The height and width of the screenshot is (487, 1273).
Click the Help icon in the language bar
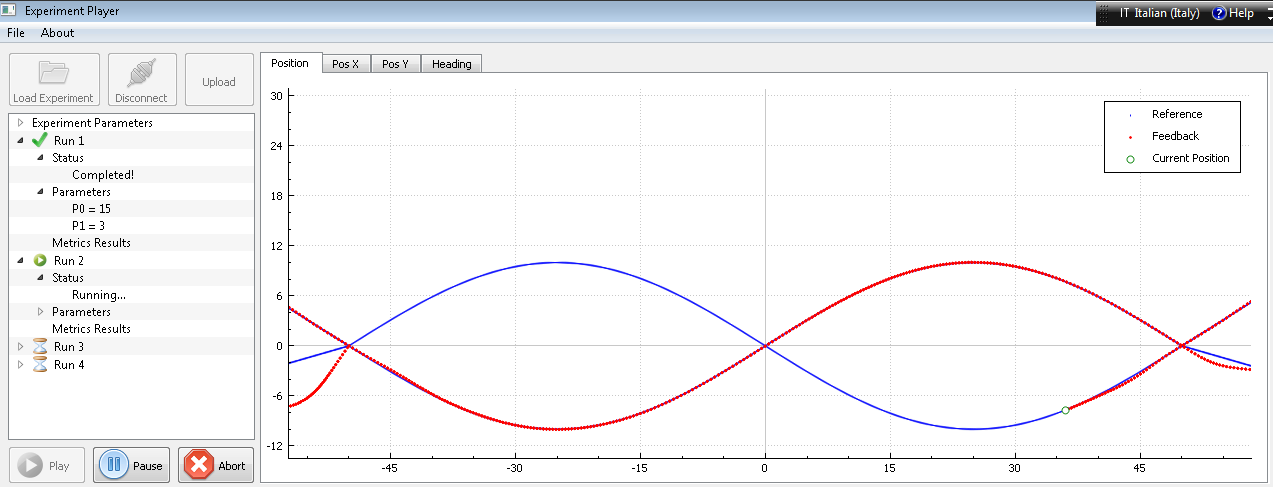[x=1219, y=13]
